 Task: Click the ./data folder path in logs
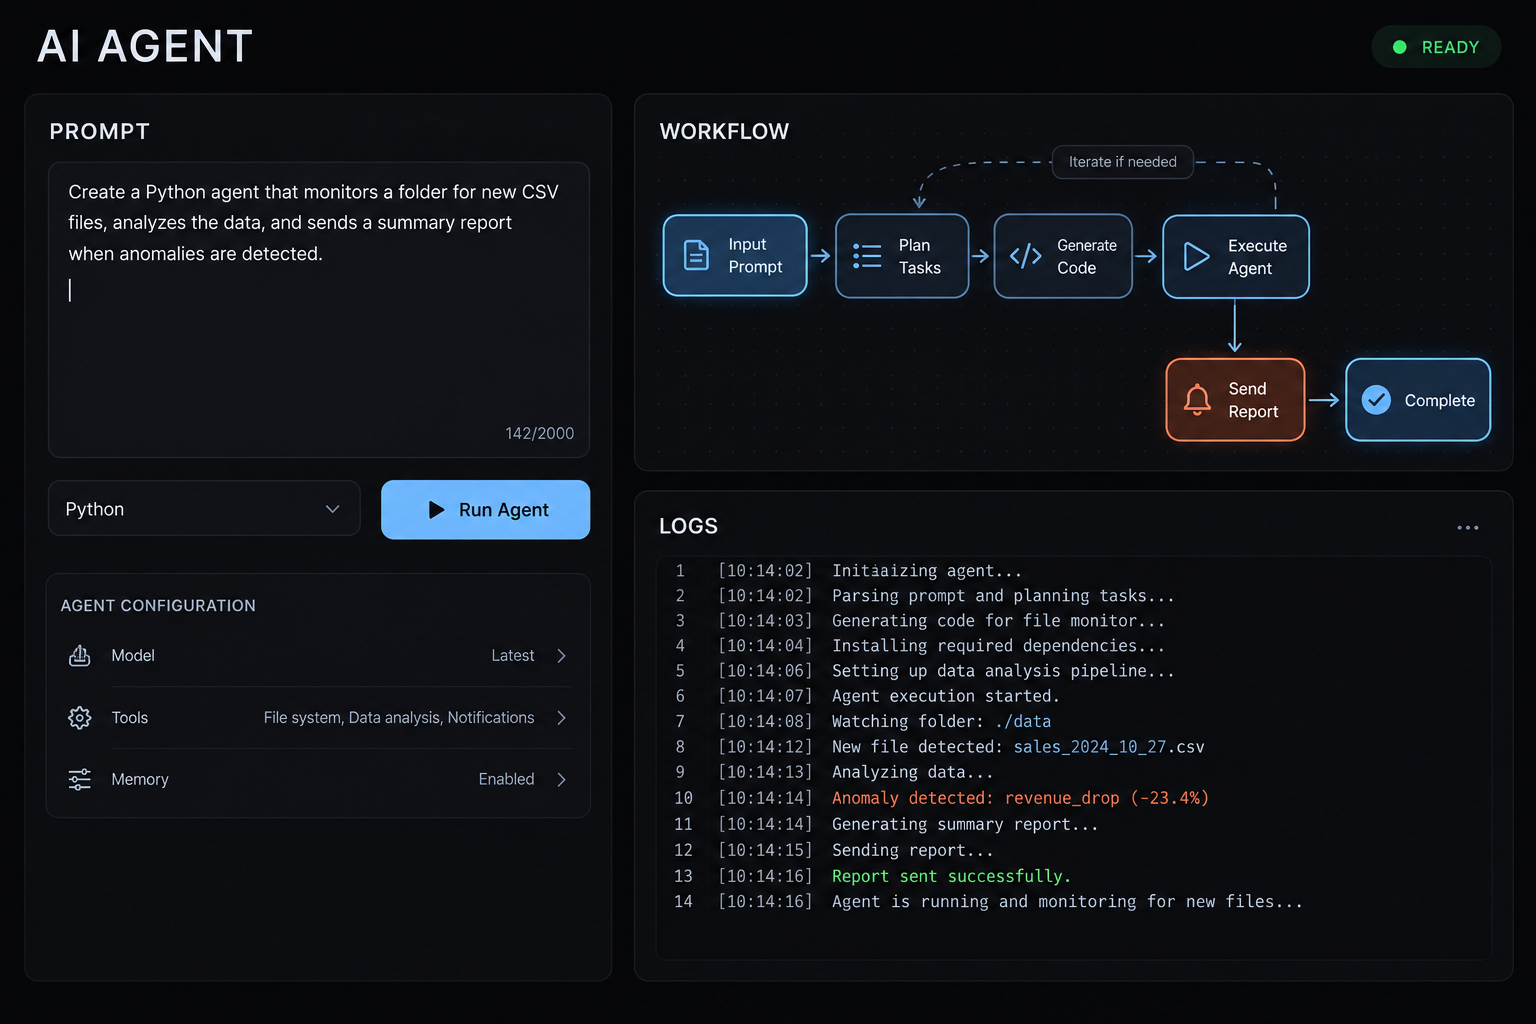1023,722
